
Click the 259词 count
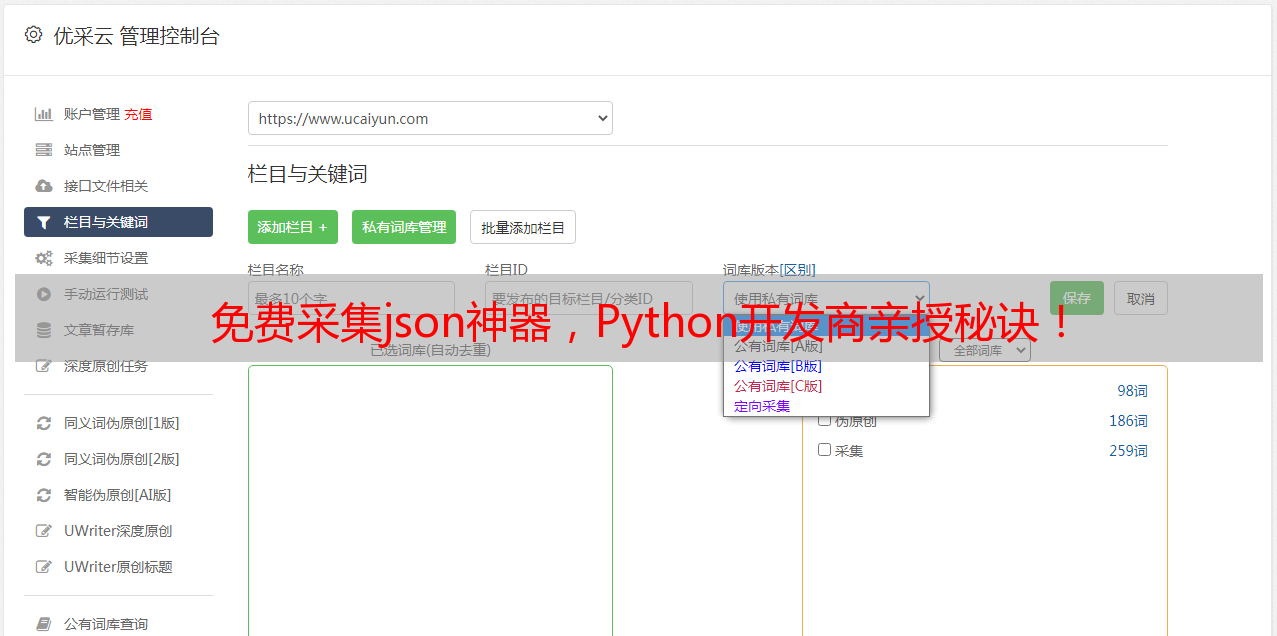click(x=1128, y=451)
